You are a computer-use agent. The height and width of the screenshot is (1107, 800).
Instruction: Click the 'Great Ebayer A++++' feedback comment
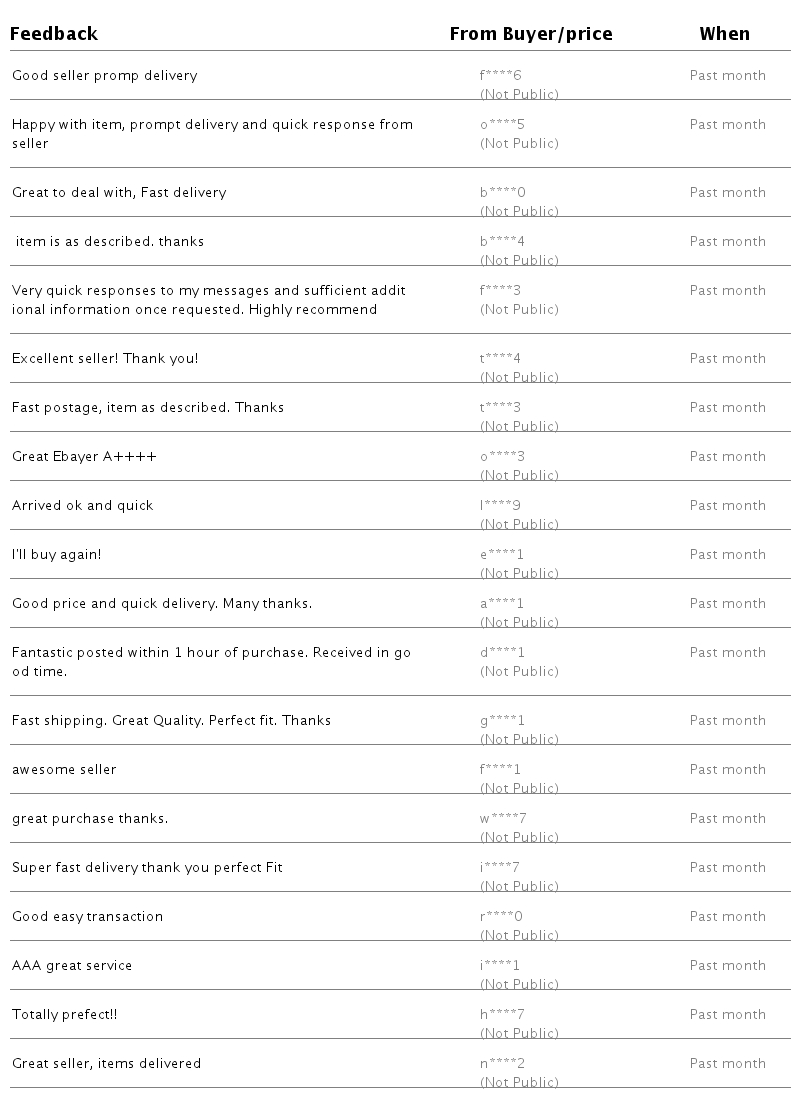pyautogui.click(x=84, y=457)
